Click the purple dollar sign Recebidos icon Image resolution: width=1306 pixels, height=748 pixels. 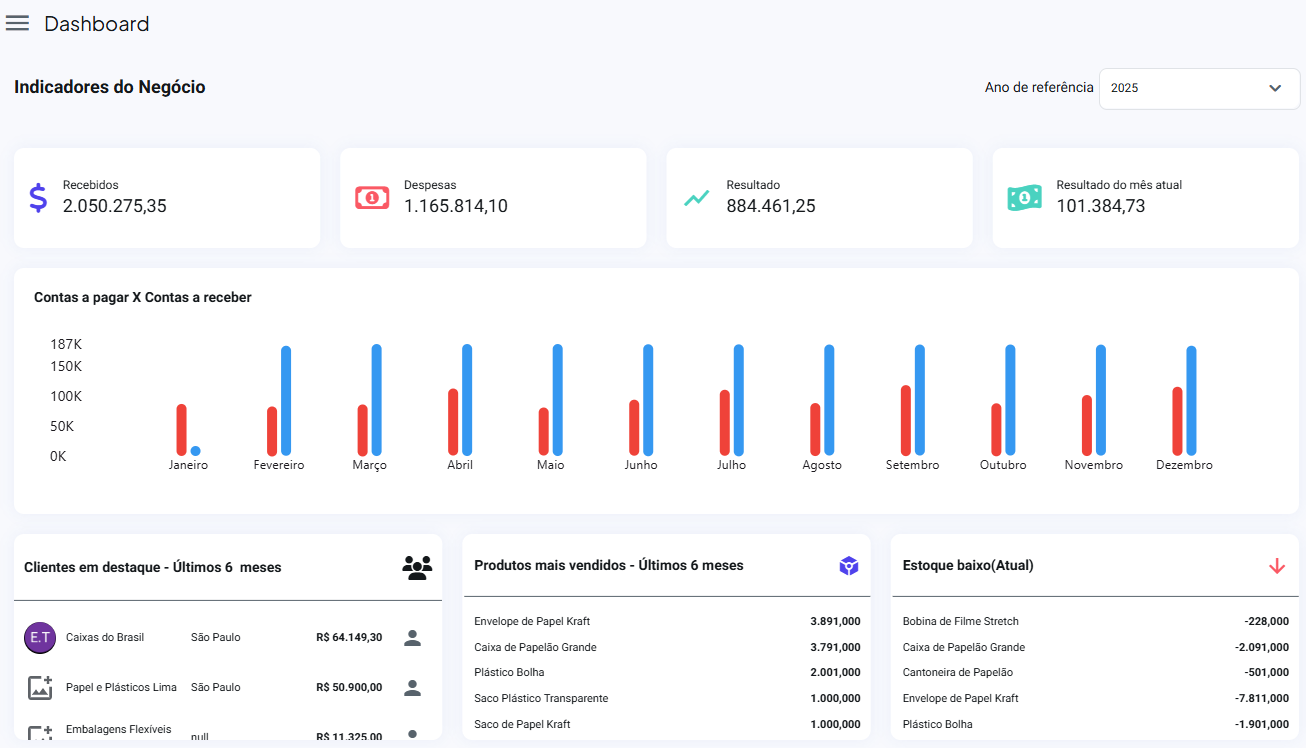coord(38,198)
